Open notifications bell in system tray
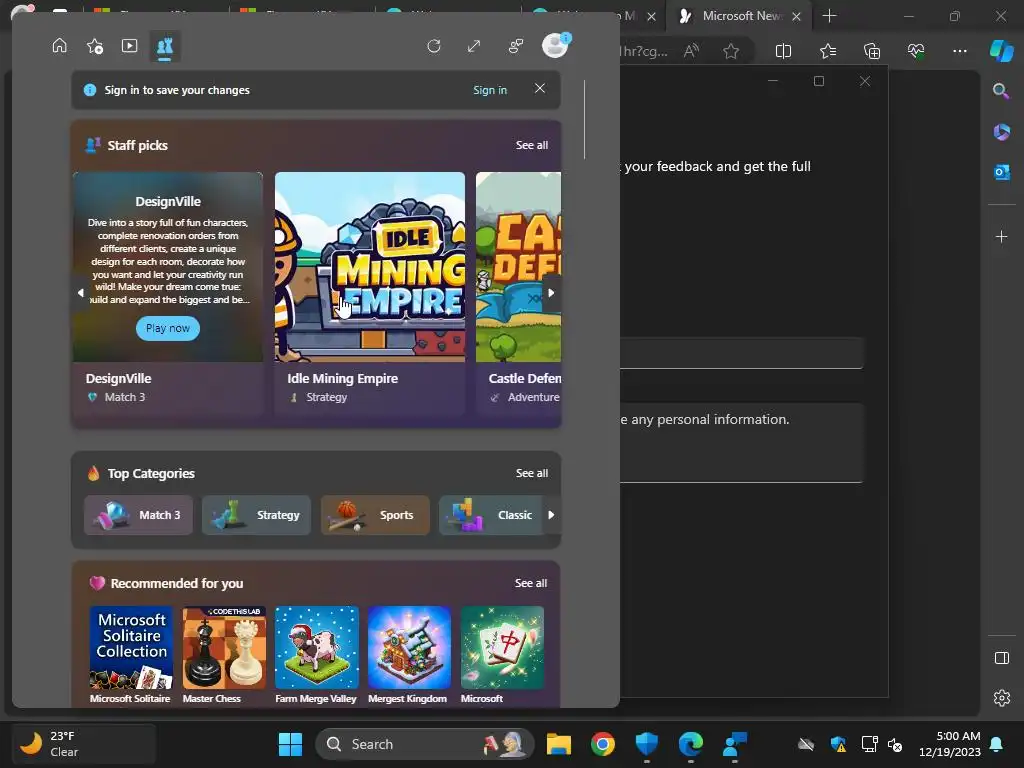The image size is (1024, 768). click(x=997, y=744)
